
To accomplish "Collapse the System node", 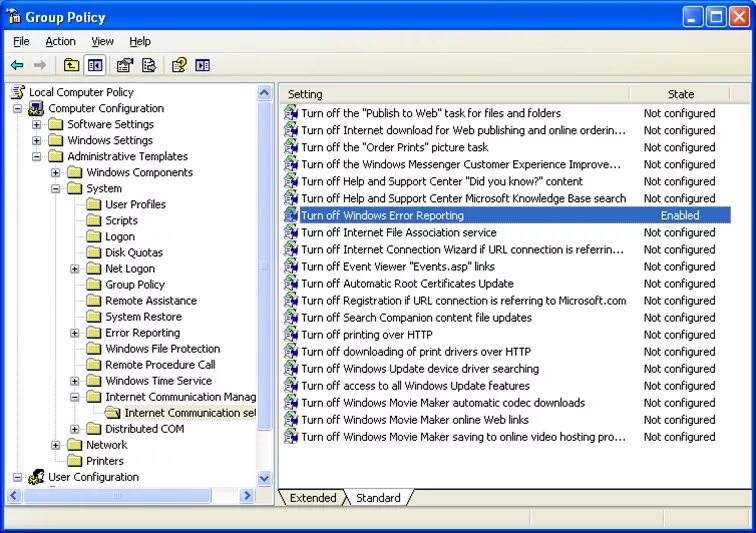I will coord(56,189).
